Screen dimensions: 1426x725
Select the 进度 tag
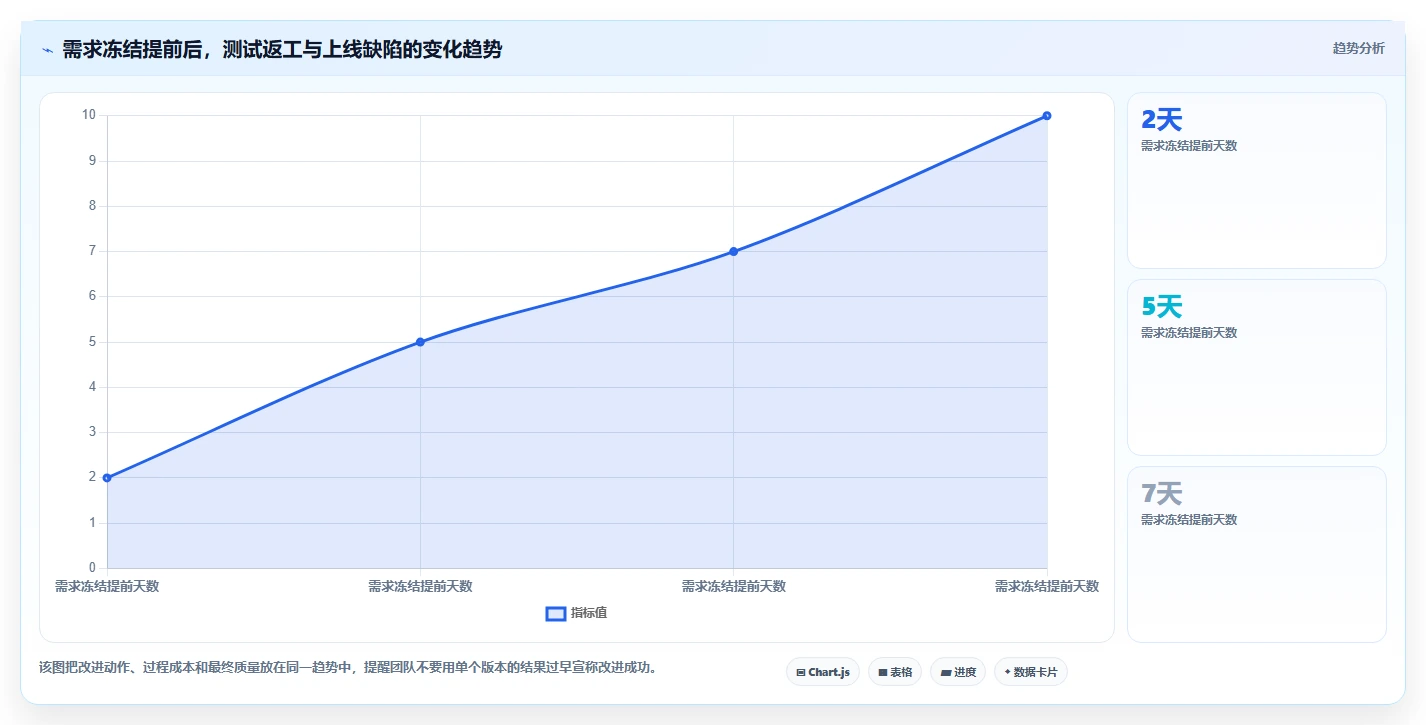click(958, 672)
